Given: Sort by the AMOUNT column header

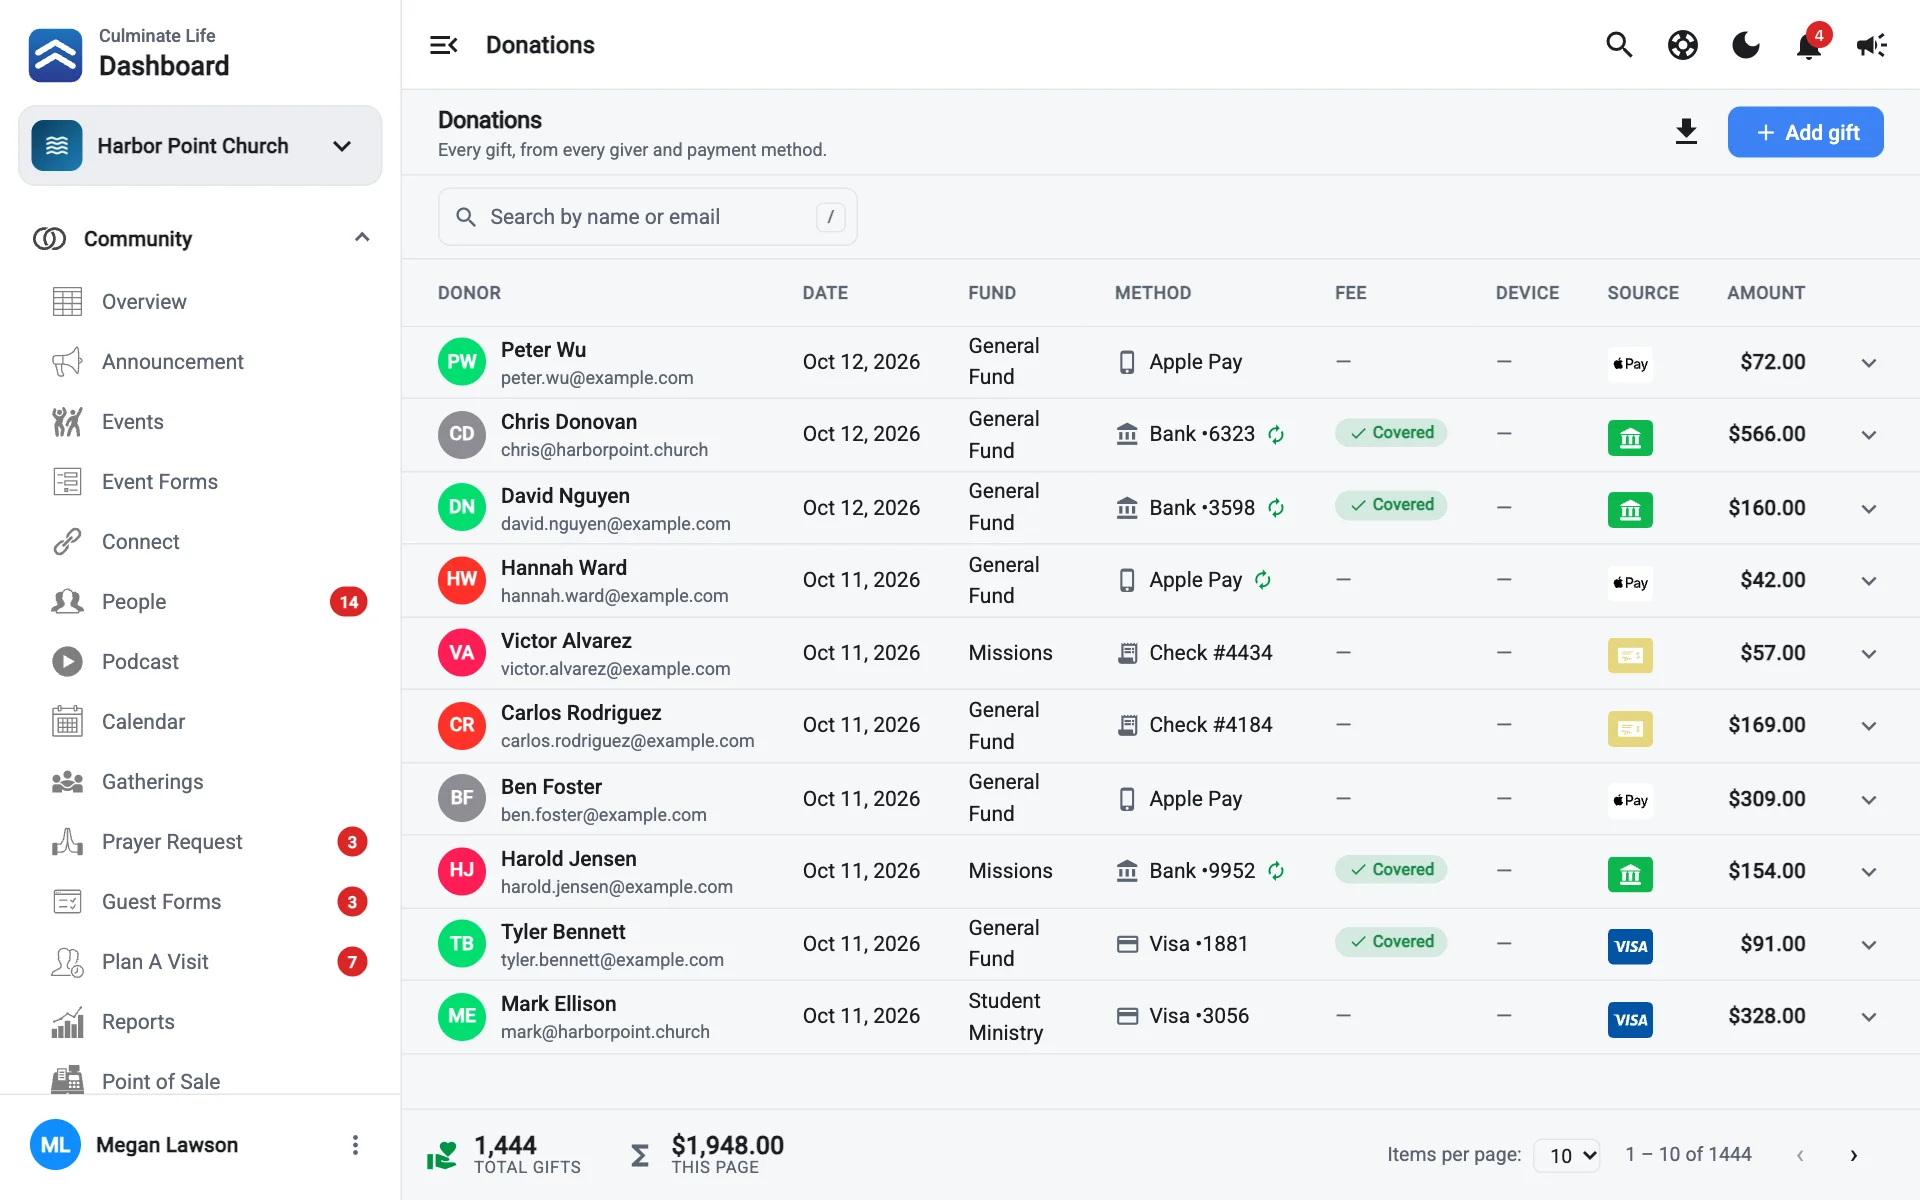Looking at the screenshot, I should 1766,293.
